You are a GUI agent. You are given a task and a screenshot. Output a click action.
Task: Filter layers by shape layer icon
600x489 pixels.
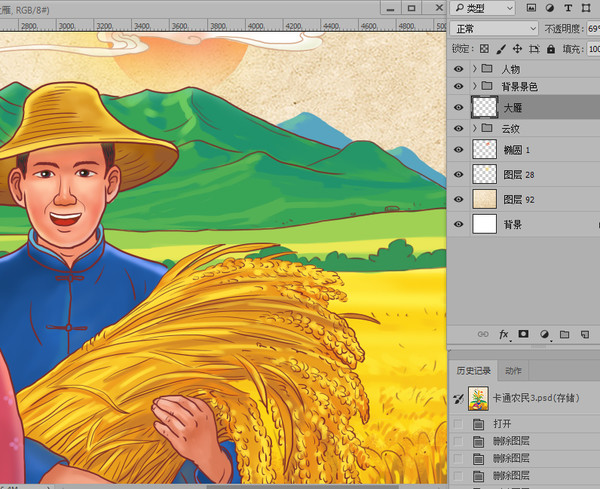586,8
